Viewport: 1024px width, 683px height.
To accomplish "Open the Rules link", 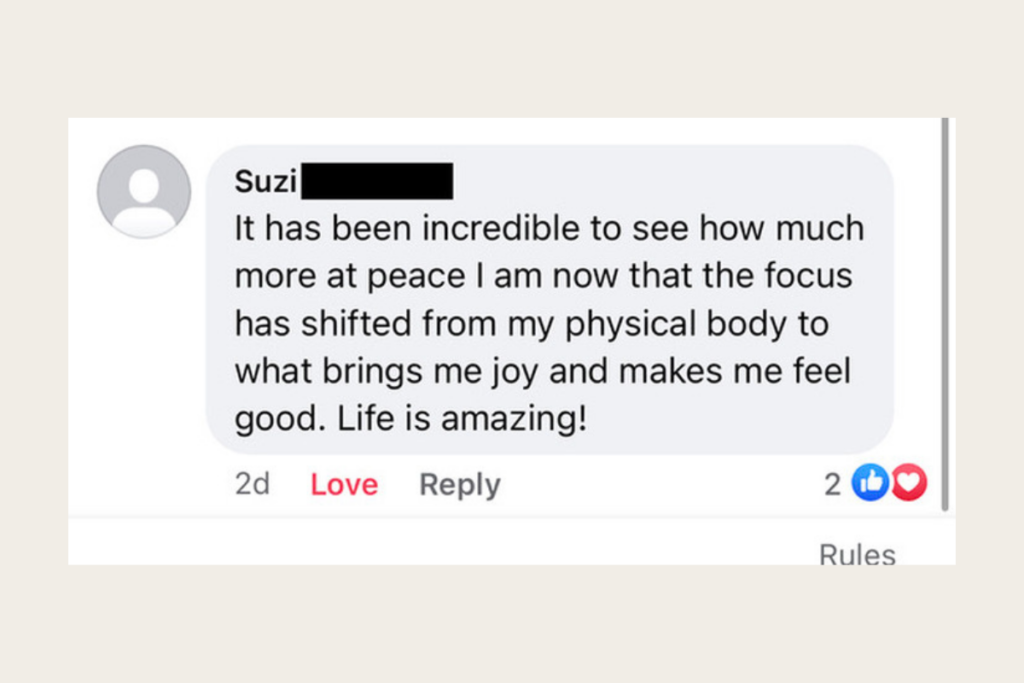I will [x=857, y=554].
